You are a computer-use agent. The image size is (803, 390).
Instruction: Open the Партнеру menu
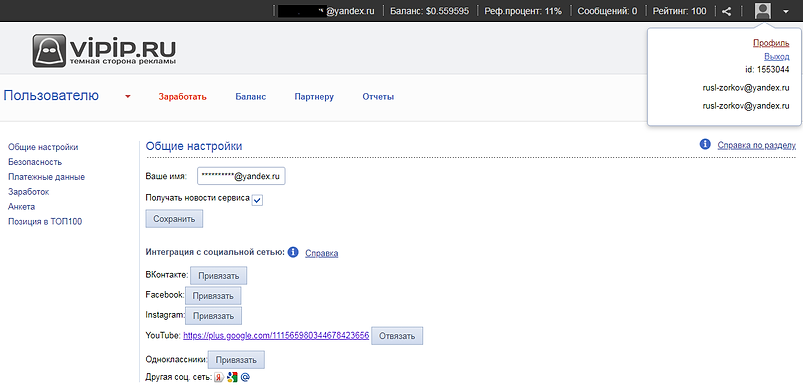click(314, 97)
